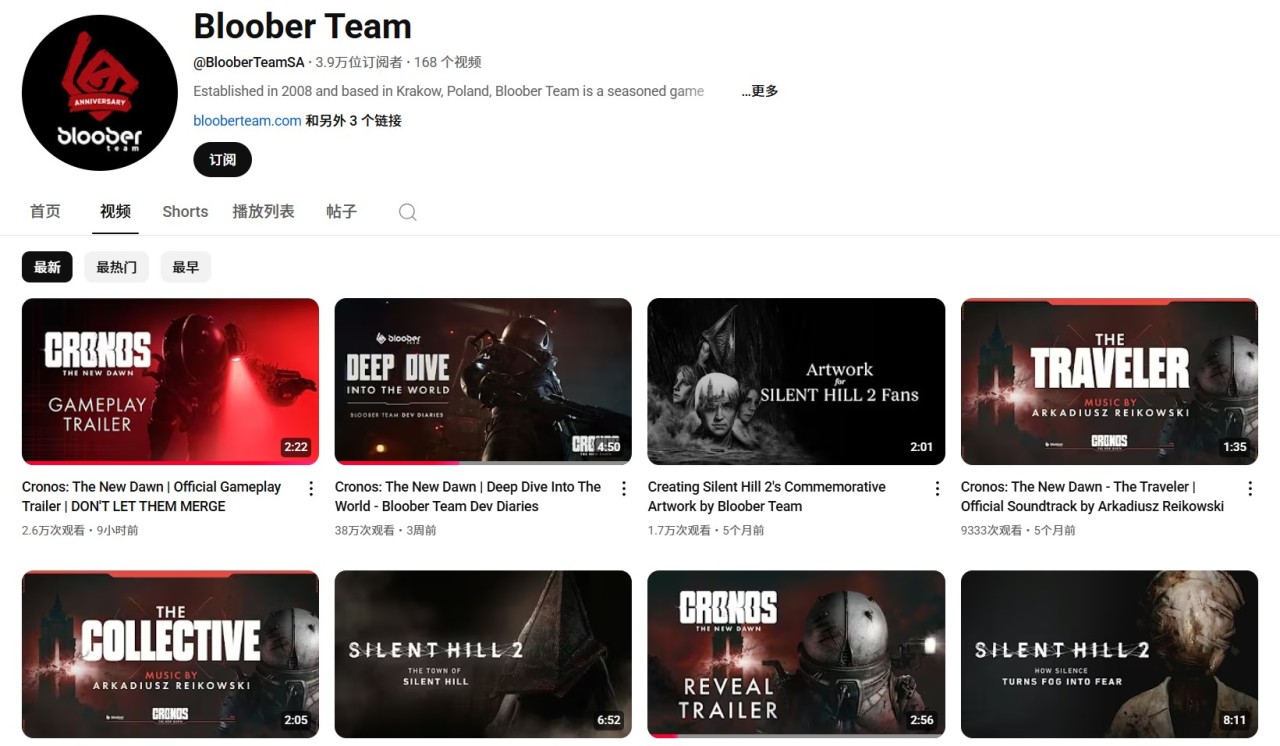Screen dimensions: 1280x746
Task: Subscribe using the 订阅 button
Action: click(222, 160)
